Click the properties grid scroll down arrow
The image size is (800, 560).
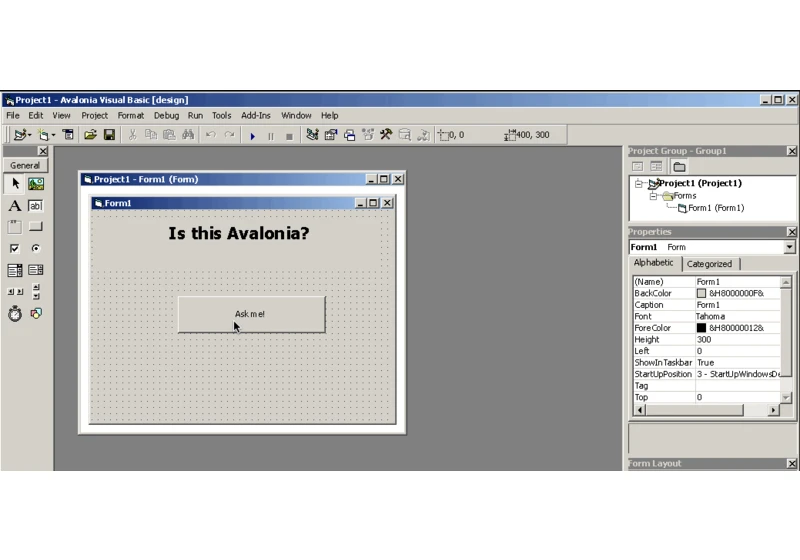[x=786, y=397]
